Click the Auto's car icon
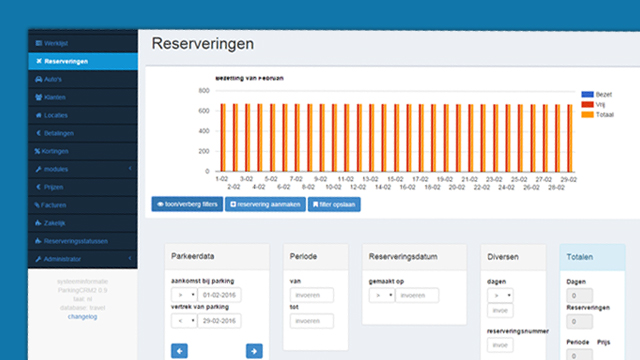The width and height of the screenshot is (640, 360). click(x=39, y=79)
